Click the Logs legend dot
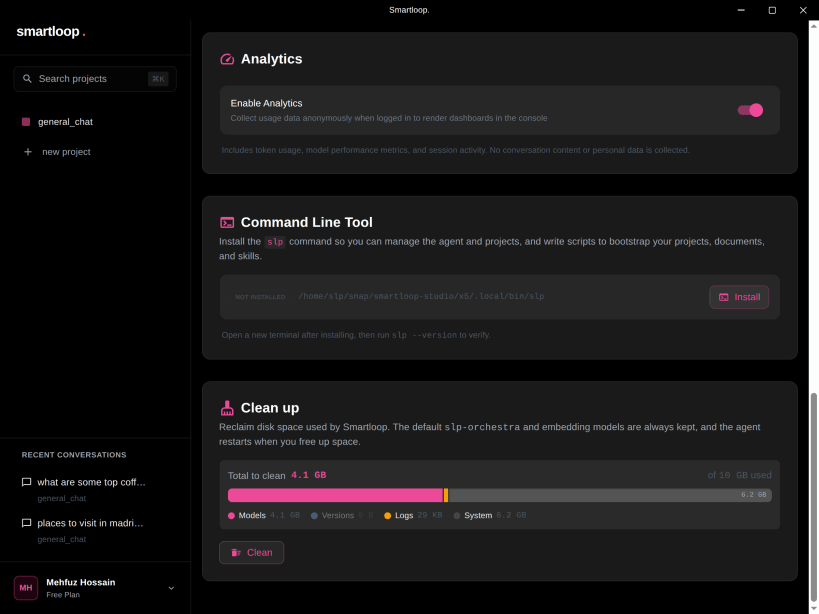This screenshot has width=819, height=614. pyautogui.click(x=388, y=516)
